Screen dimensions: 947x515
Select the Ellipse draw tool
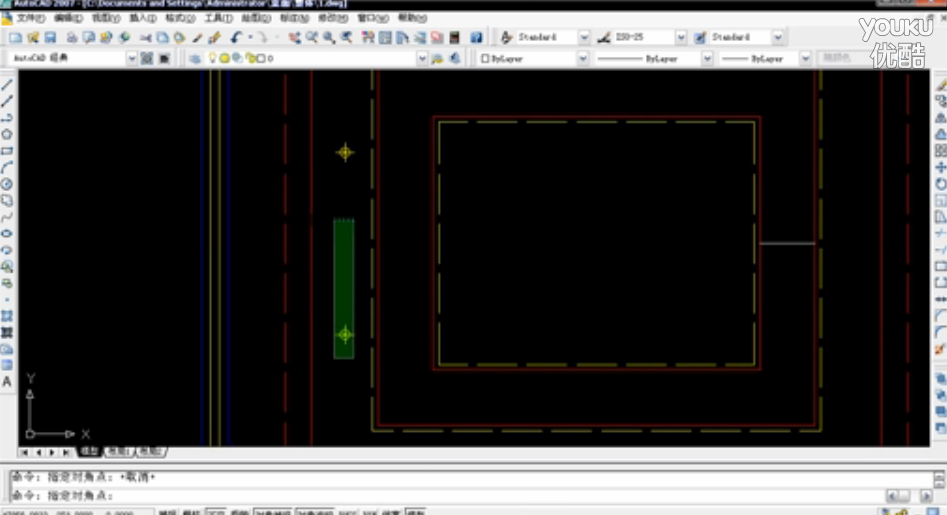coord(7,234)
